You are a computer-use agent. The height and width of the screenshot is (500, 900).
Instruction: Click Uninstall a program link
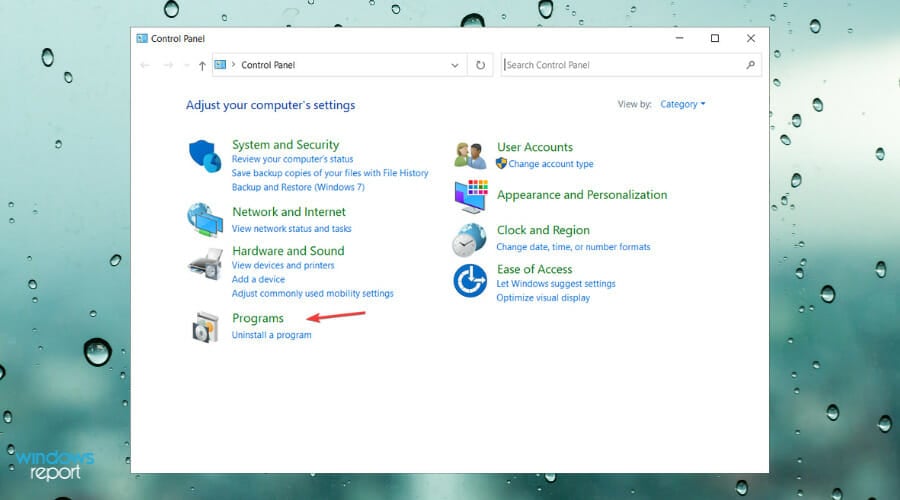pos(271,335)
